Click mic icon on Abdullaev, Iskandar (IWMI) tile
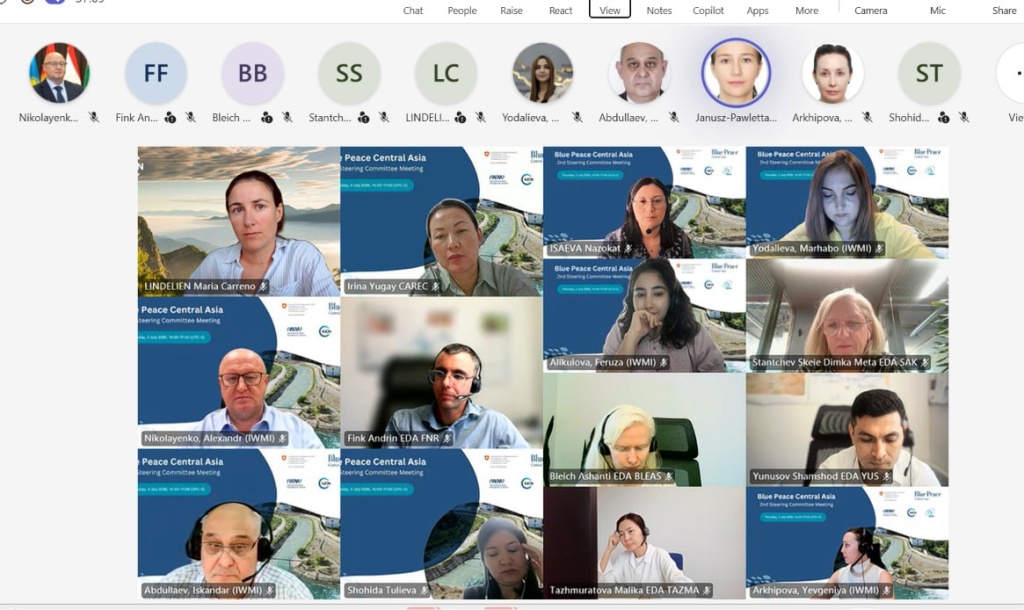The width and height of the screenshot is (1024, 610). pos(270,590)
